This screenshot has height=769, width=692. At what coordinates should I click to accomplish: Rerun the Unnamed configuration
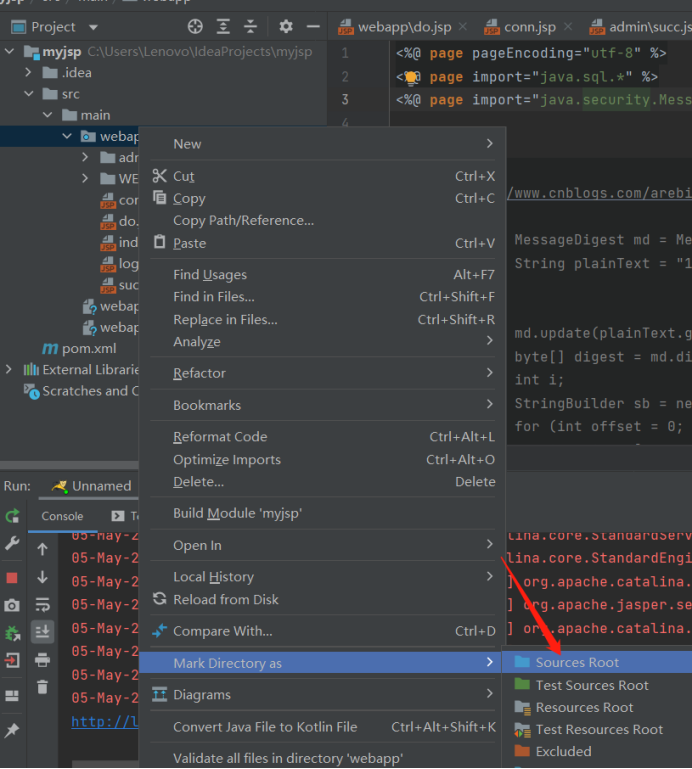pyautogui.click(x=12, y=517)
